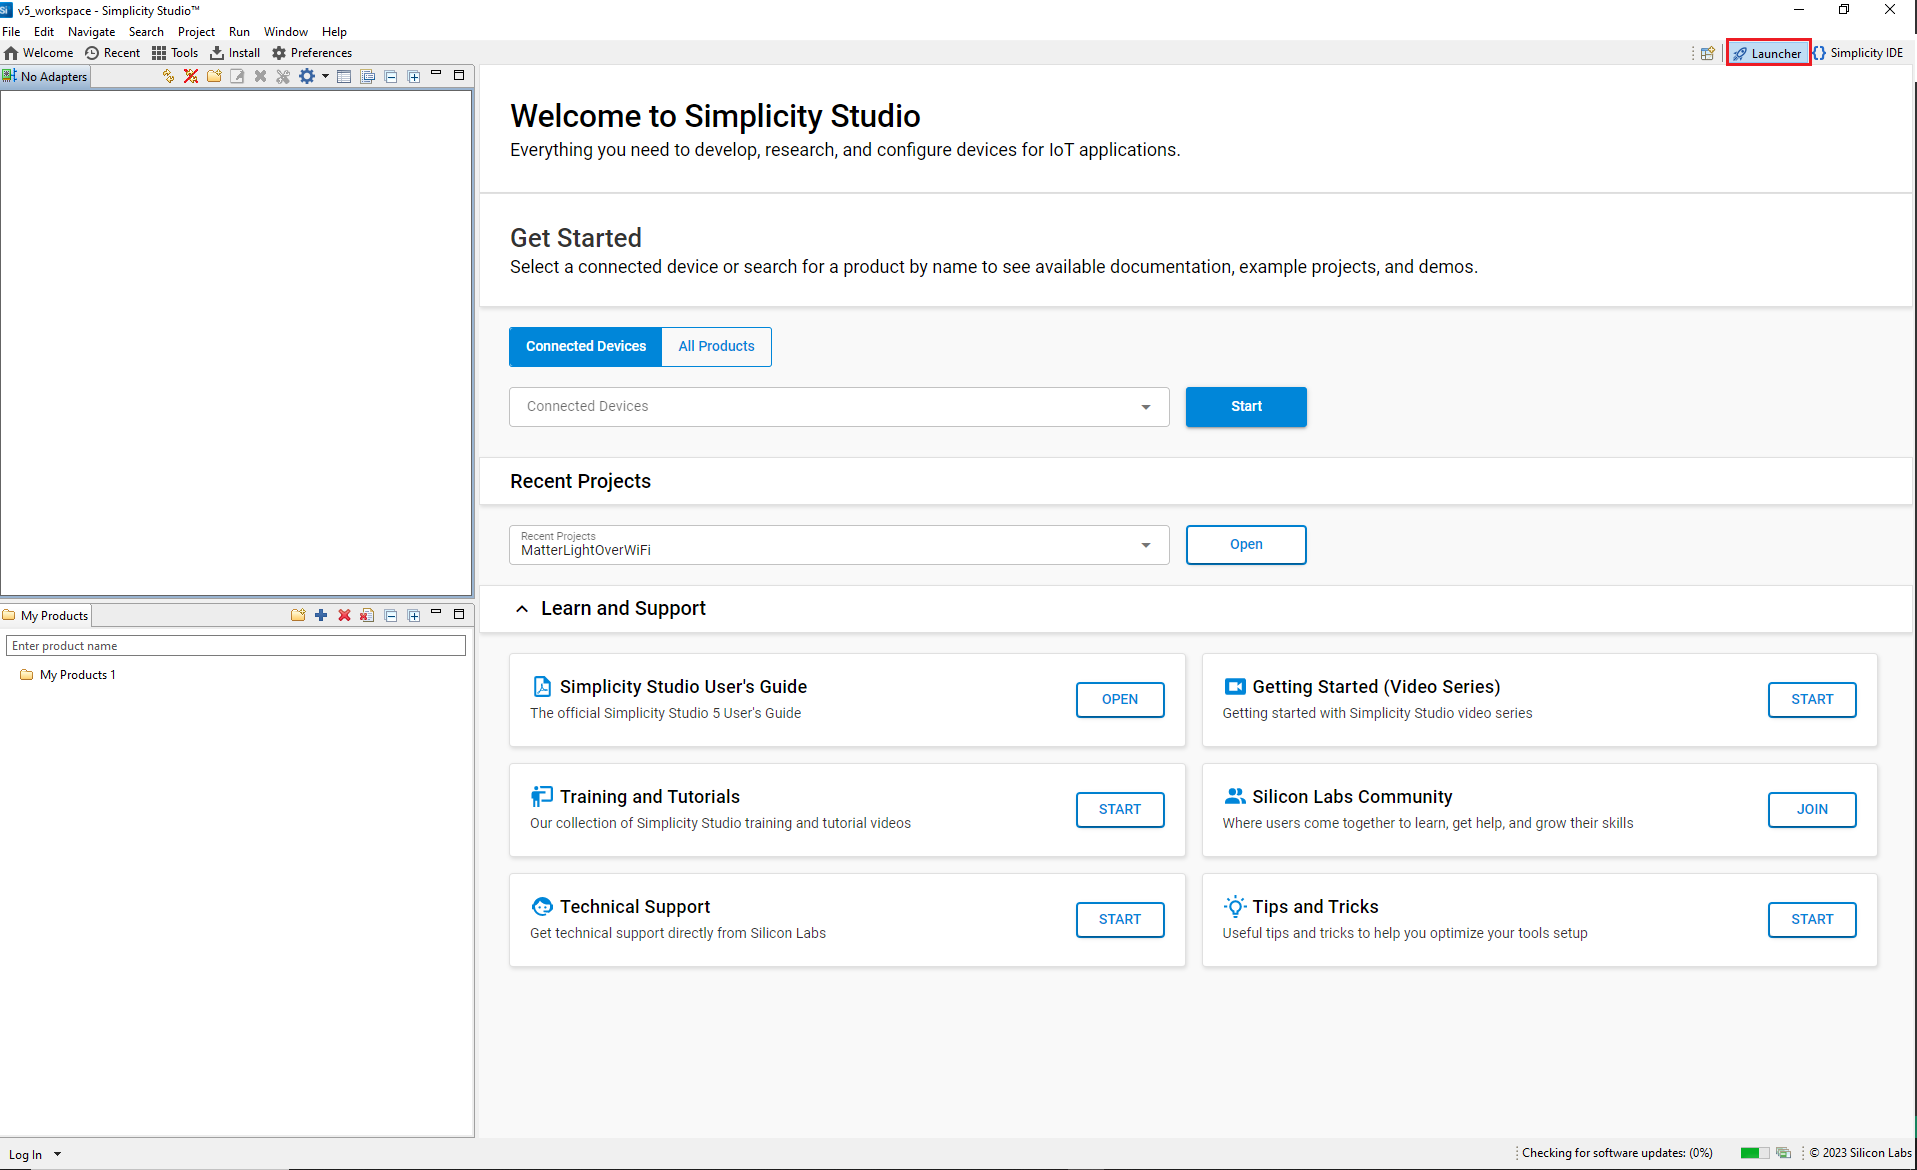Click the blue plus icon in My Products
Image resolution: width=1917 pixels, height=1170 pixels.
coord(321,615)
